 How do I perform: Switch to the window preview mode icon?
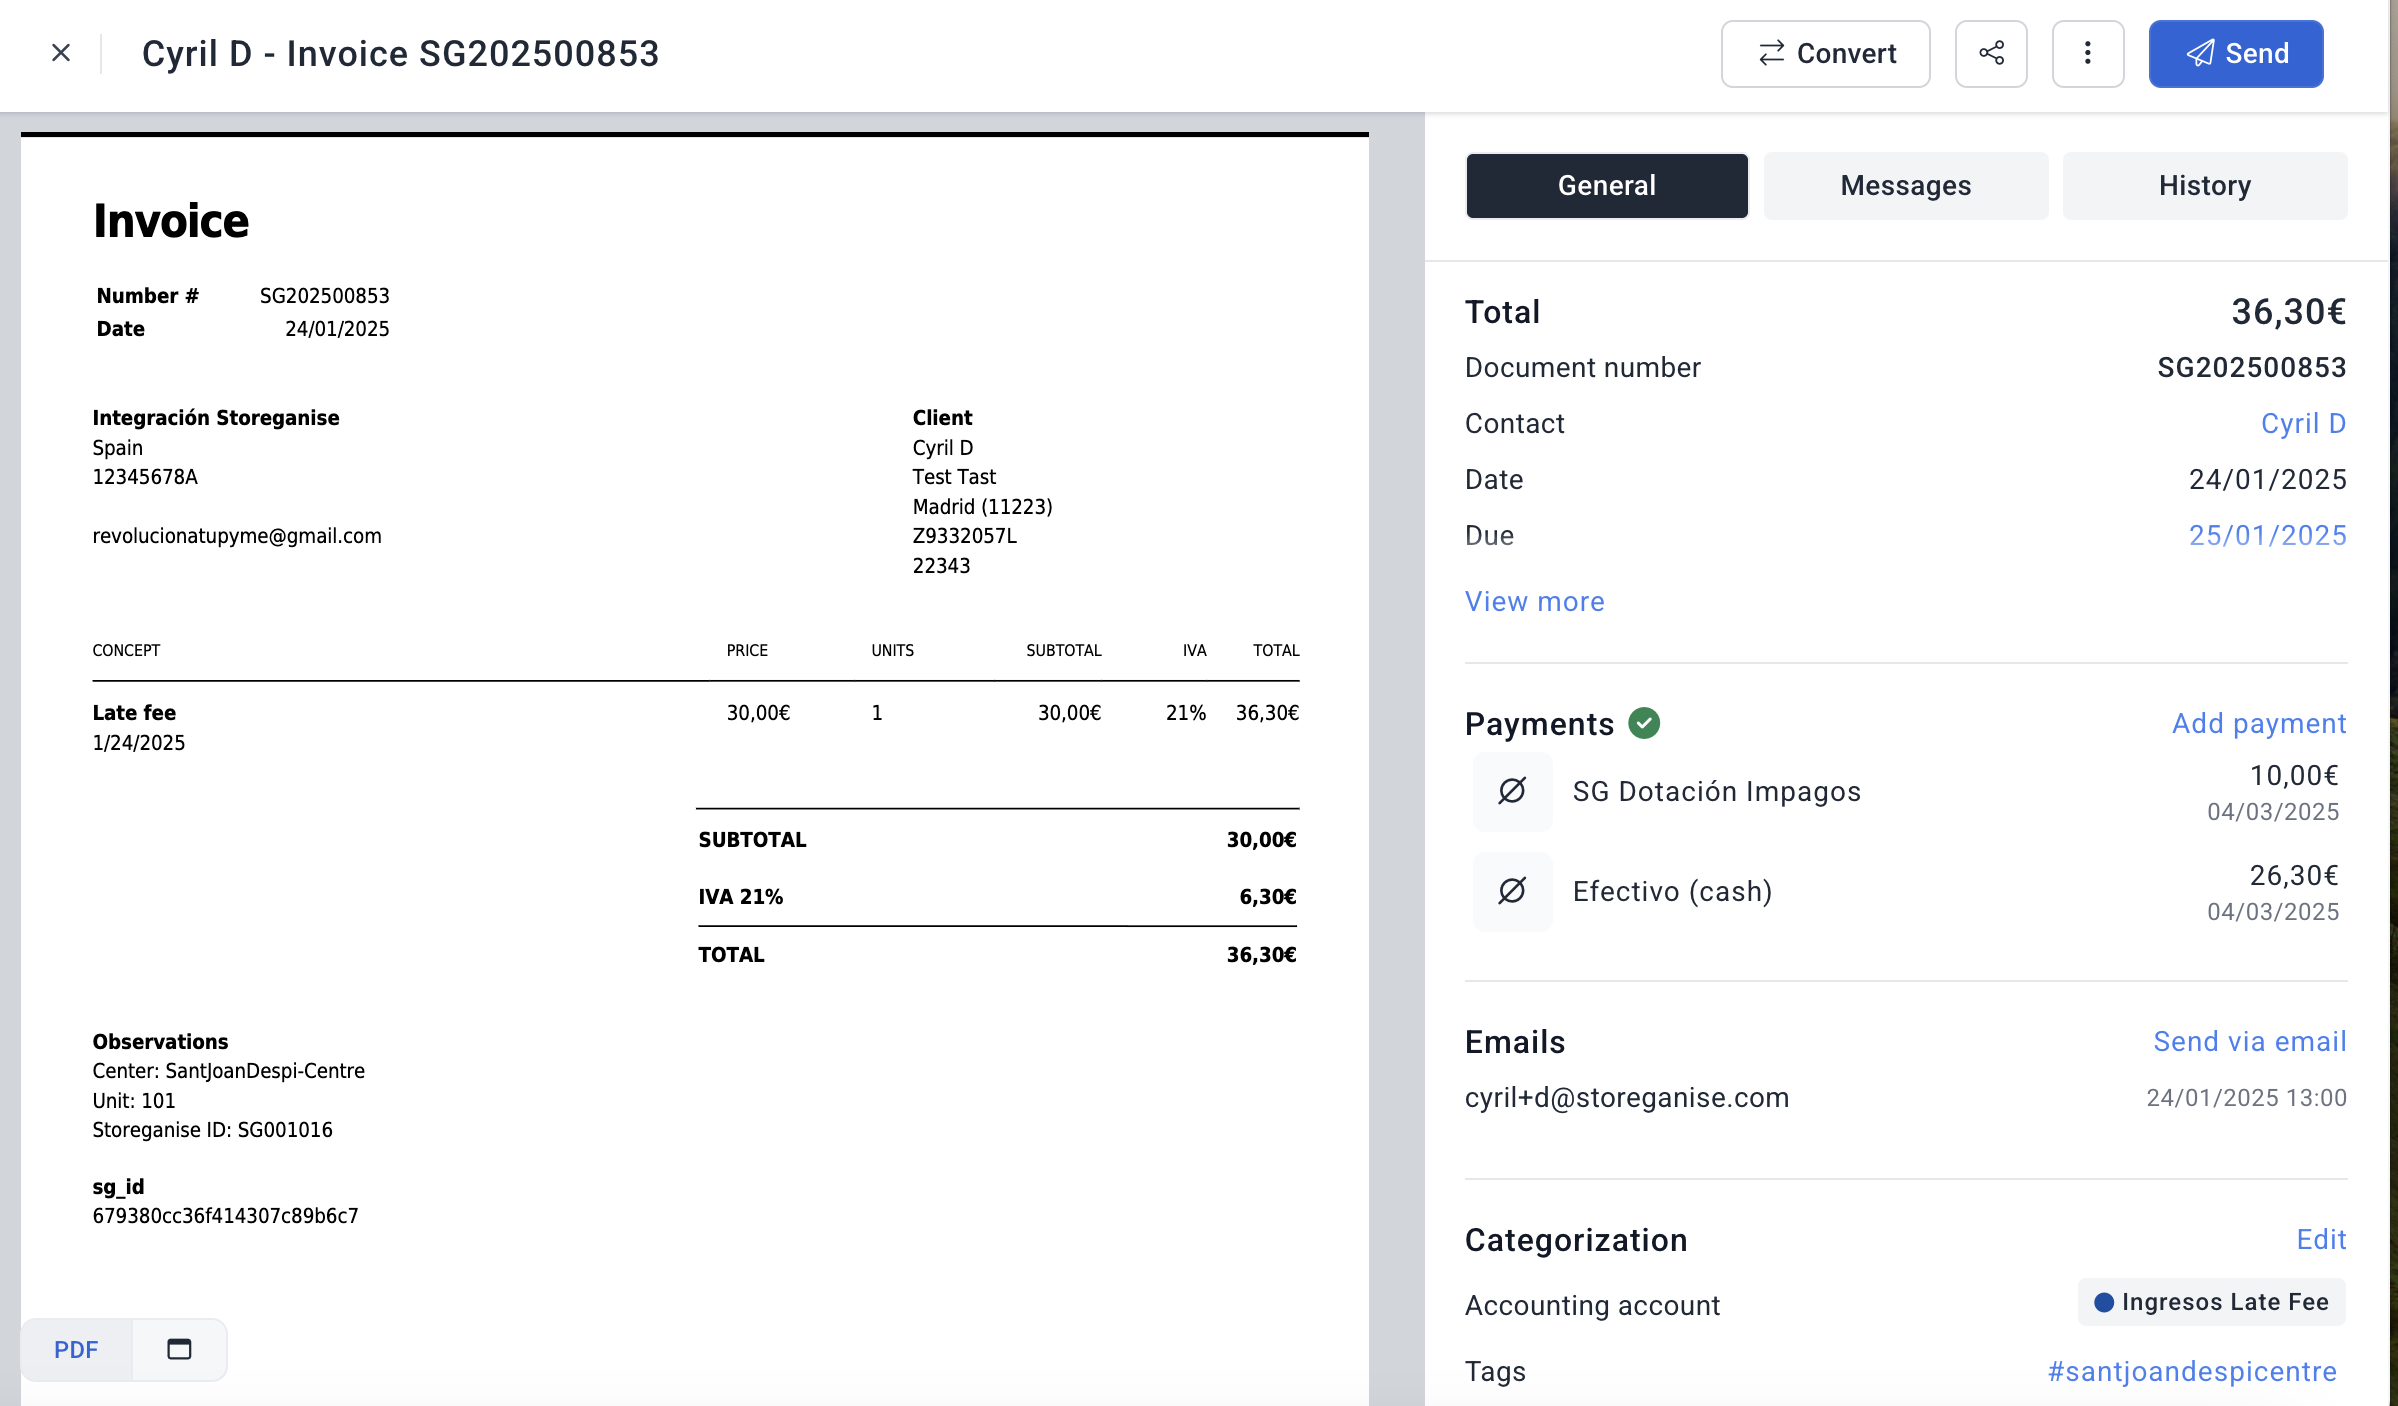(x=179, y=1349)
